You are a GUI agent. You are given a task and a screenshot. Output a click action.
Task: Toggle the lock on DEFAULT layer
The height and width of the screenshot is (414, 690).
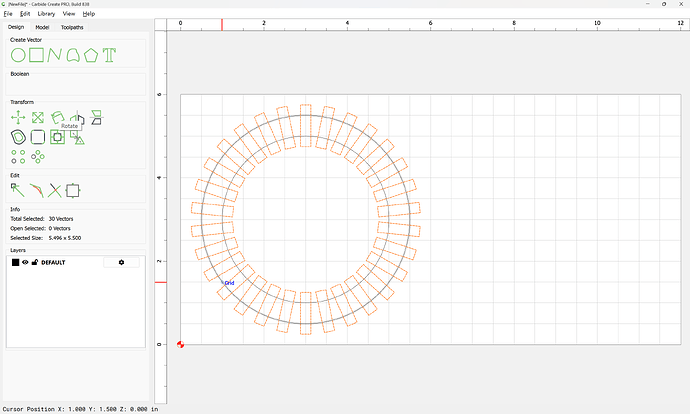35,262
